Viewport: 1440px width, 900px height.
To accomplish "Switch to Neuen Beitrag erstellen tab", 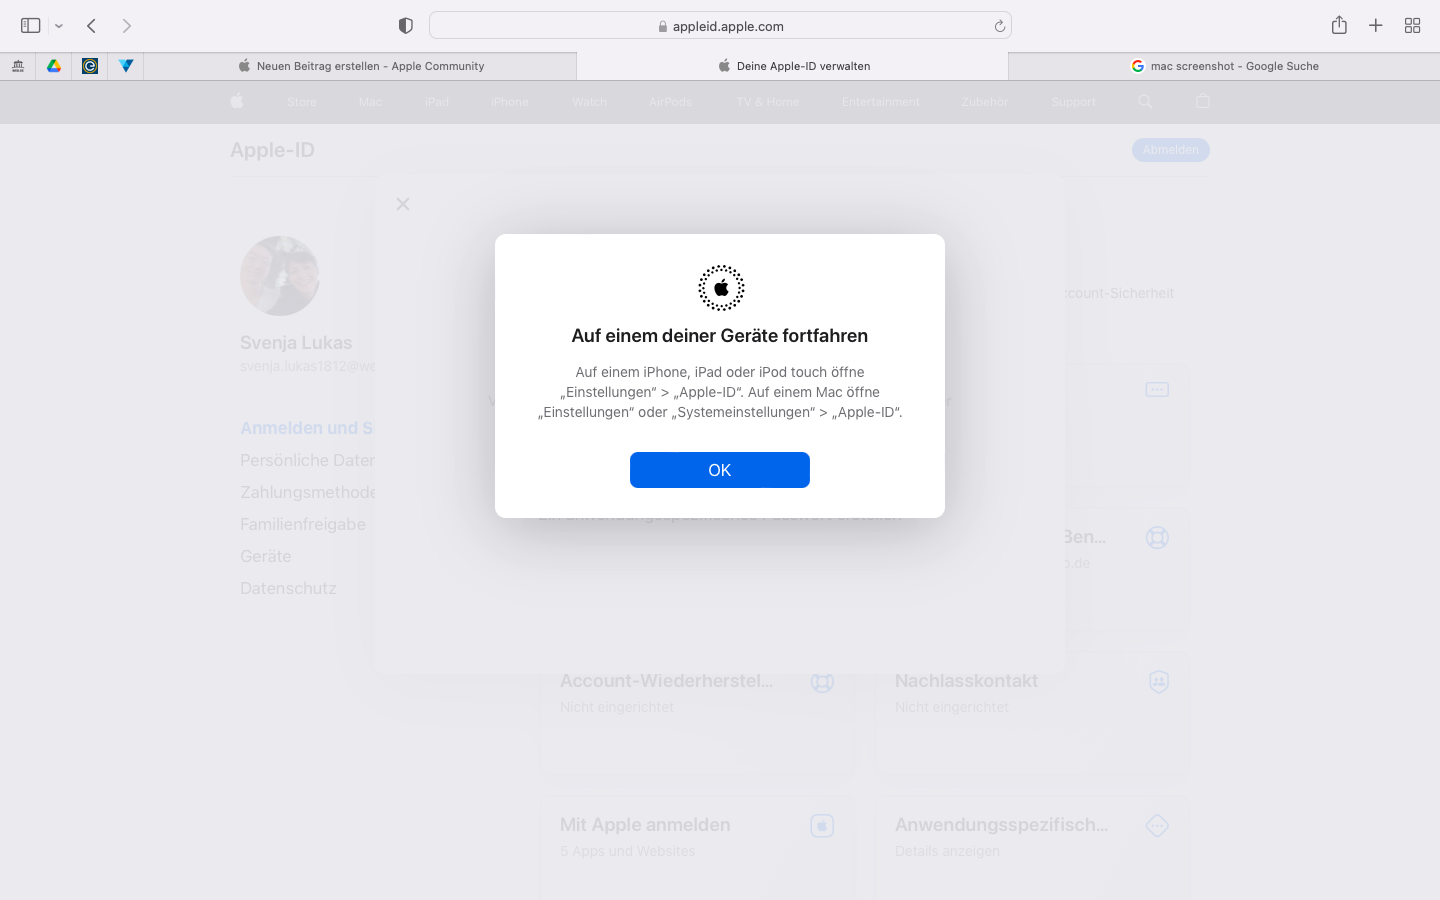I will 361,66.
